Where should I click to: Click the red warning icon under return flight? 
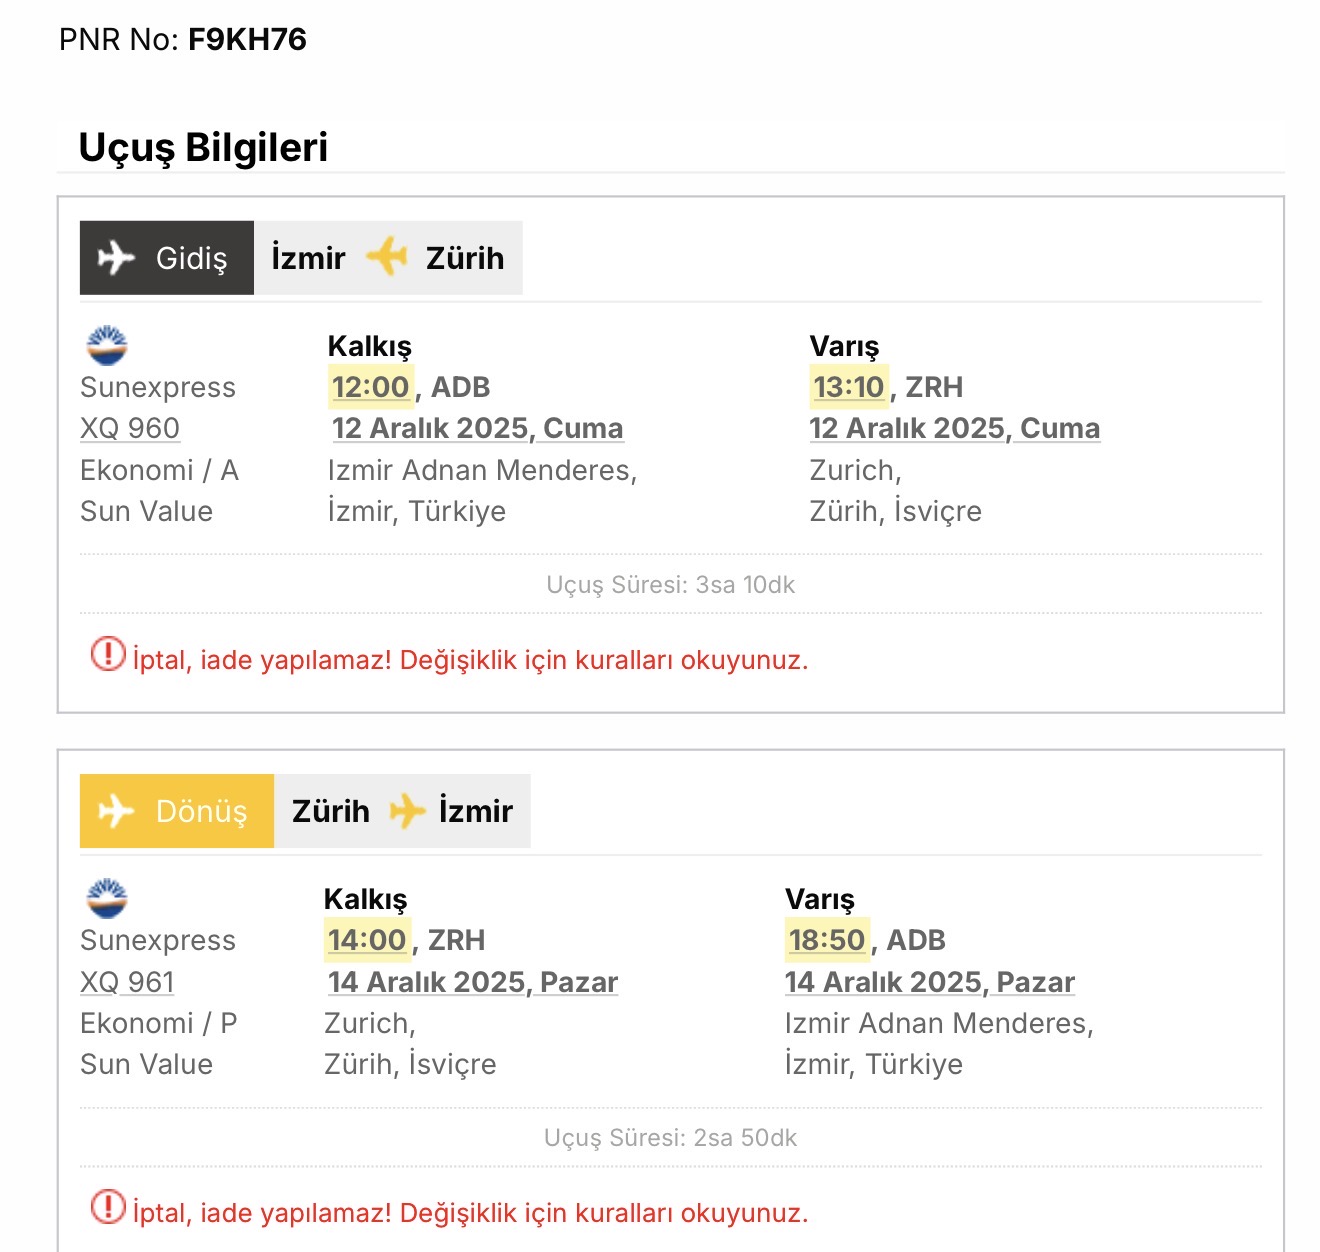(x=108, y=1208)
